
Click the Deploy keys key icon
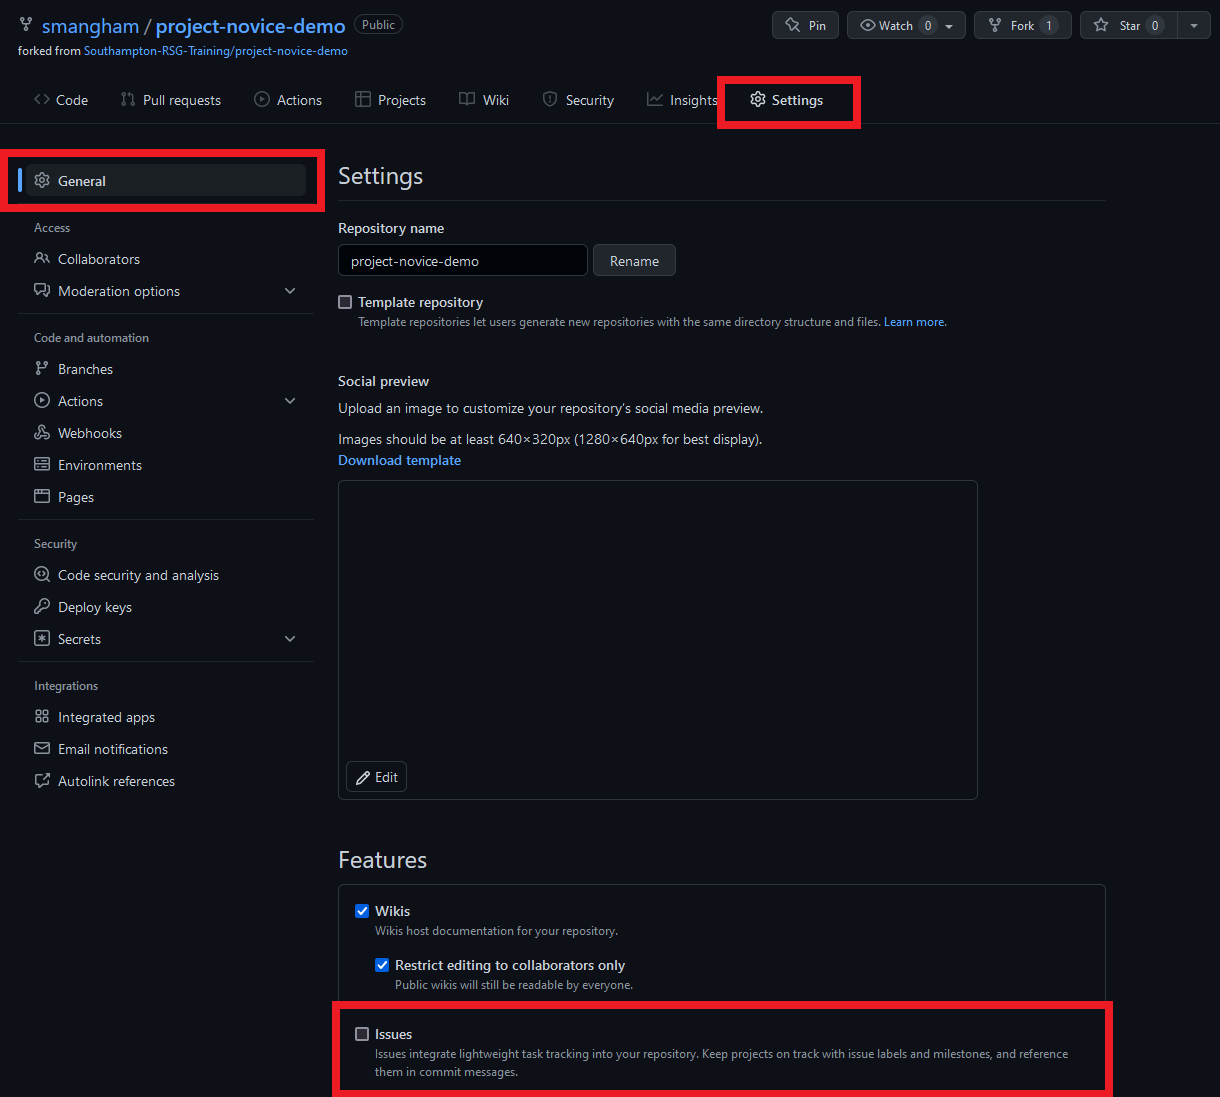pyautogui.click(x=42, y=607)
